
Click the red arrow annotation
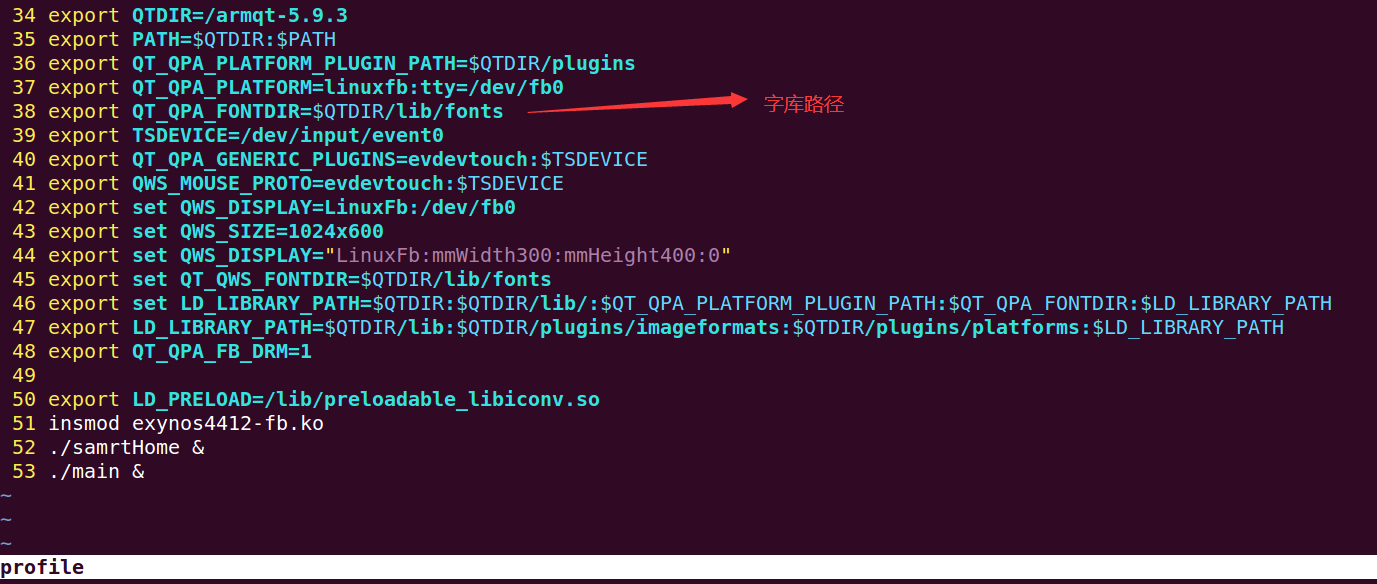[637, 104]
